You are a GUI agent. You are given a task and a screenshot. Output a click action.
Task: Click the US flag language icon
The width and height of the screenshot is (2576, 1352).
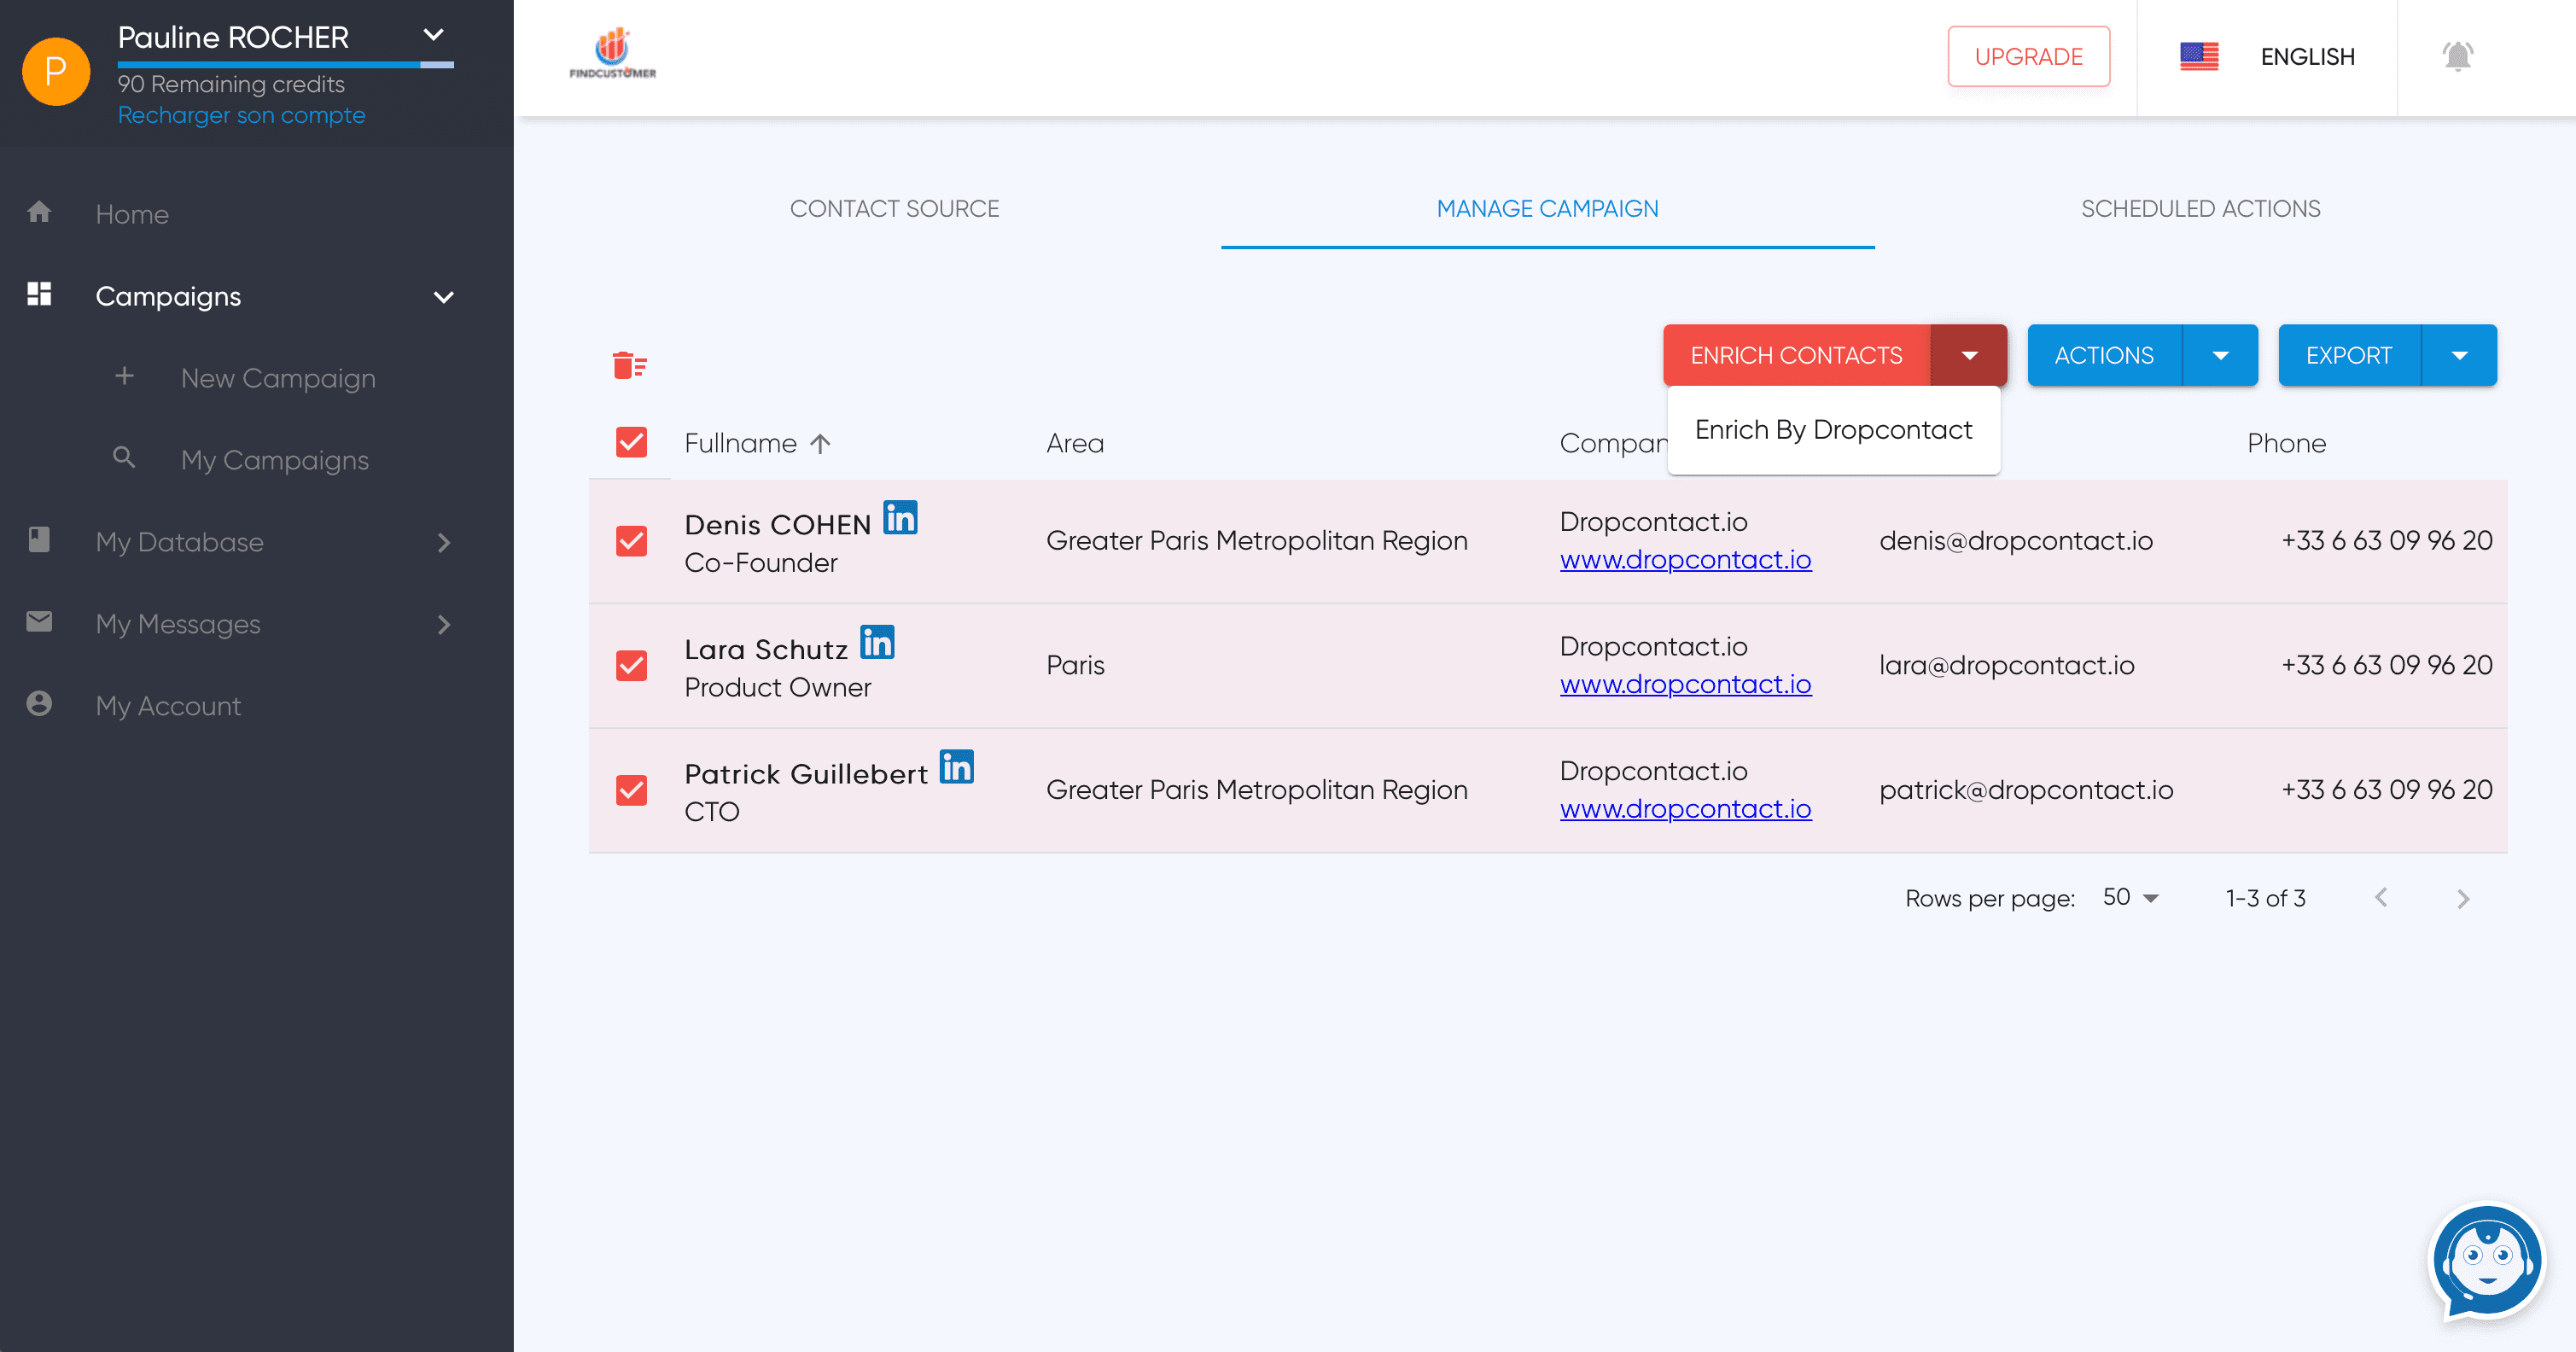pos(2199,57)
